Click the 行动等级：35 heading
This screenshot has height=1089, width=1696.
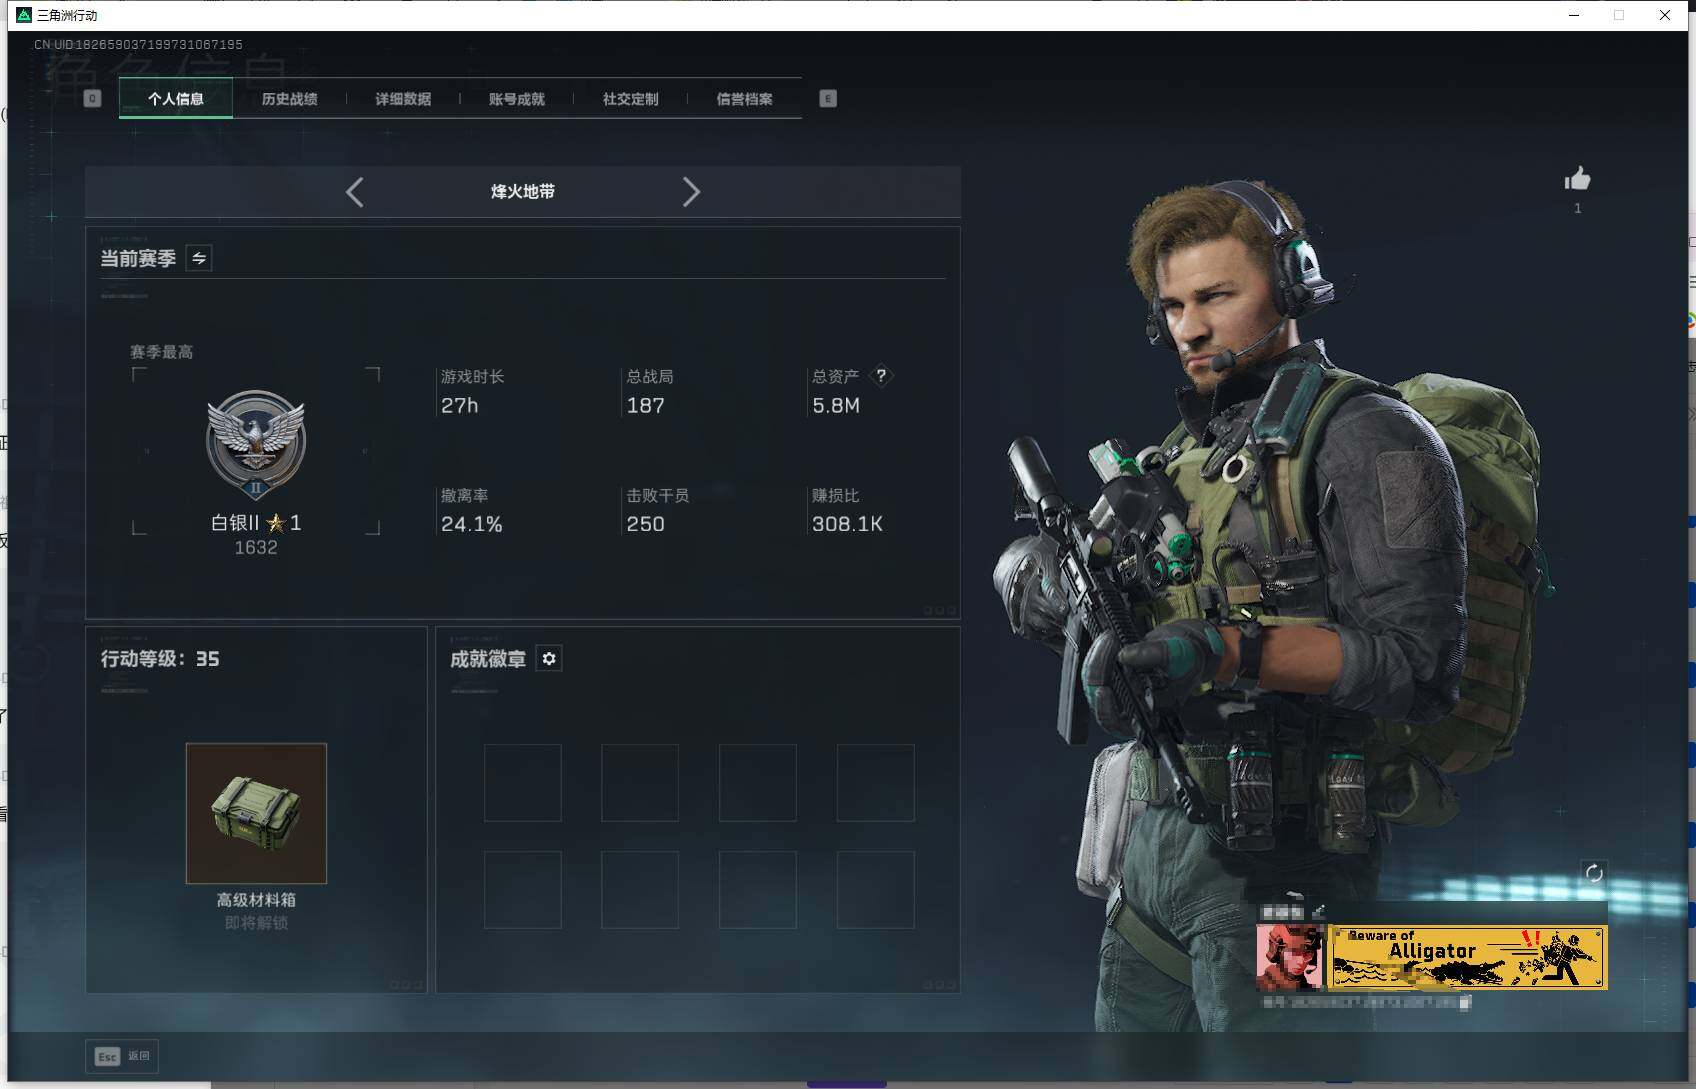click(160, 659)
